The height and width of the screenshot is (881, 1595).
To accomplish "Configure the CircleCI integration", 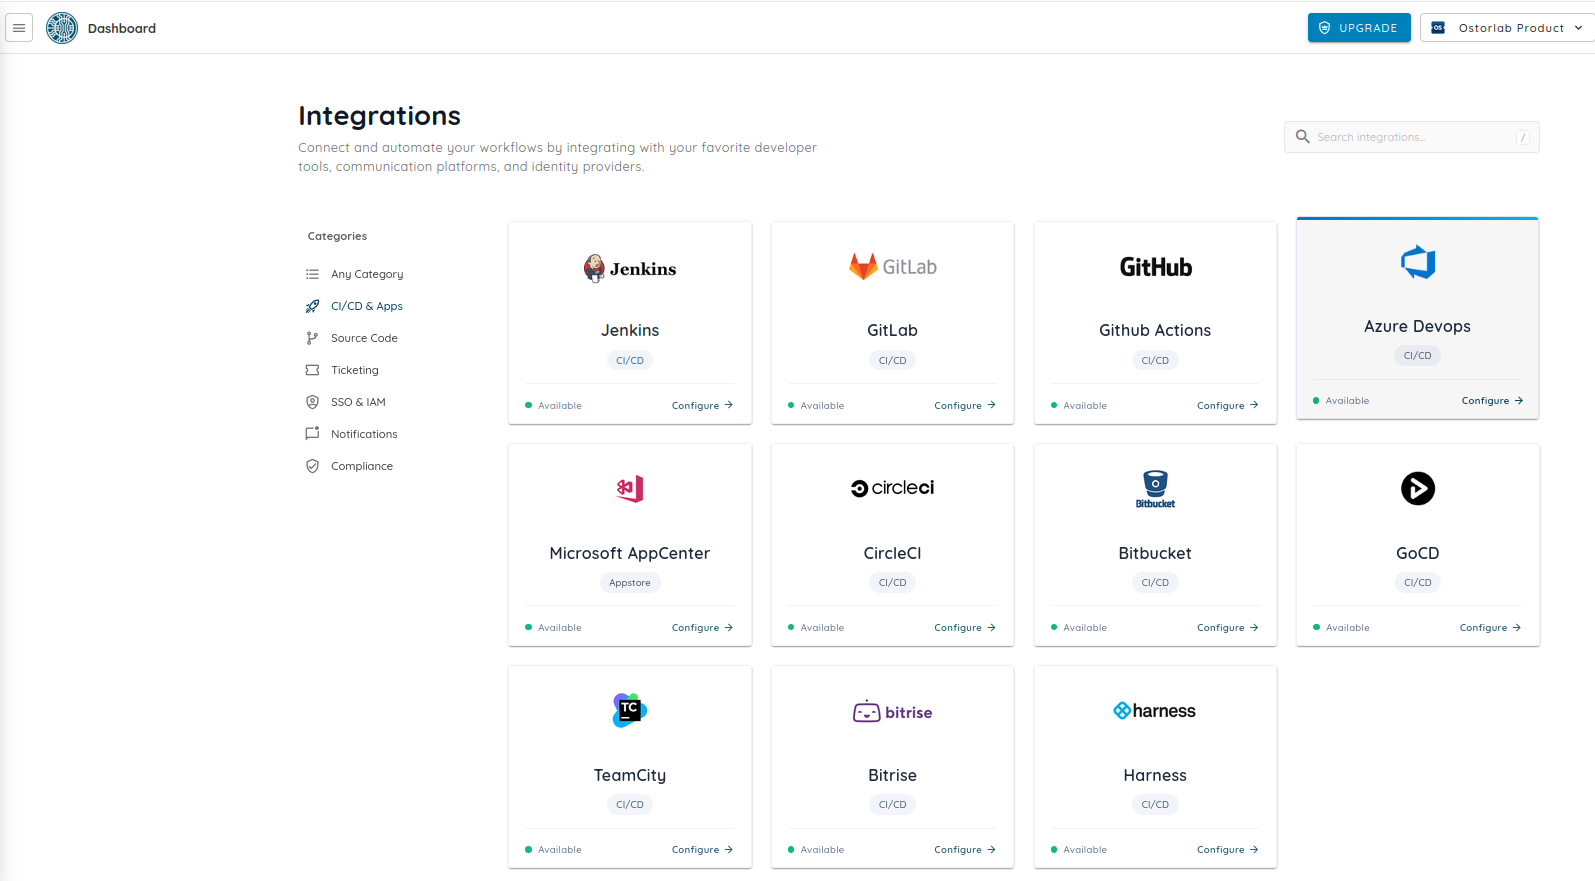I will point(965,627).
